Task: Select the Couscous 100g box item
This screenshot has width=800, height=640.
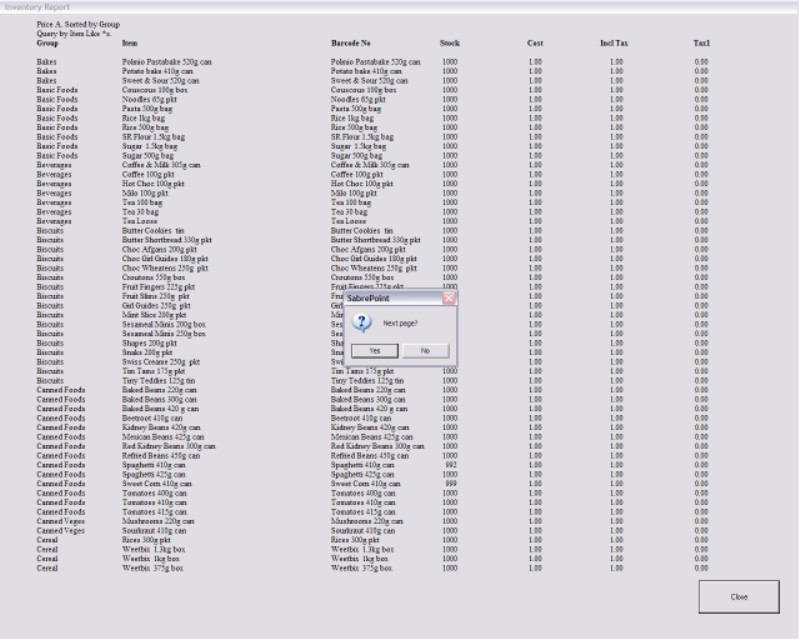Action: [155, 90]
